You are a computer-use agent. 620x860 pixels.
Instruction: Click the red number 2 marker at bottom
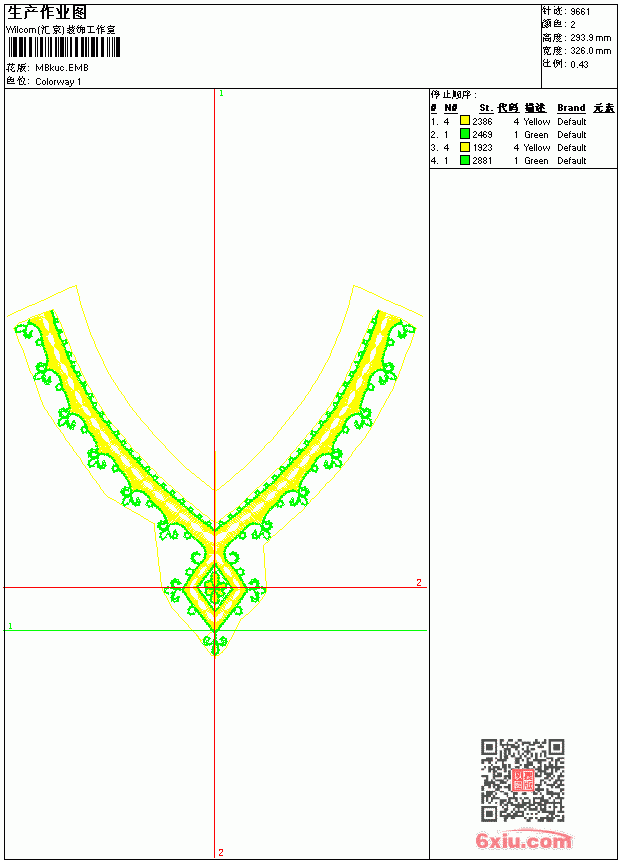[221, 852]
